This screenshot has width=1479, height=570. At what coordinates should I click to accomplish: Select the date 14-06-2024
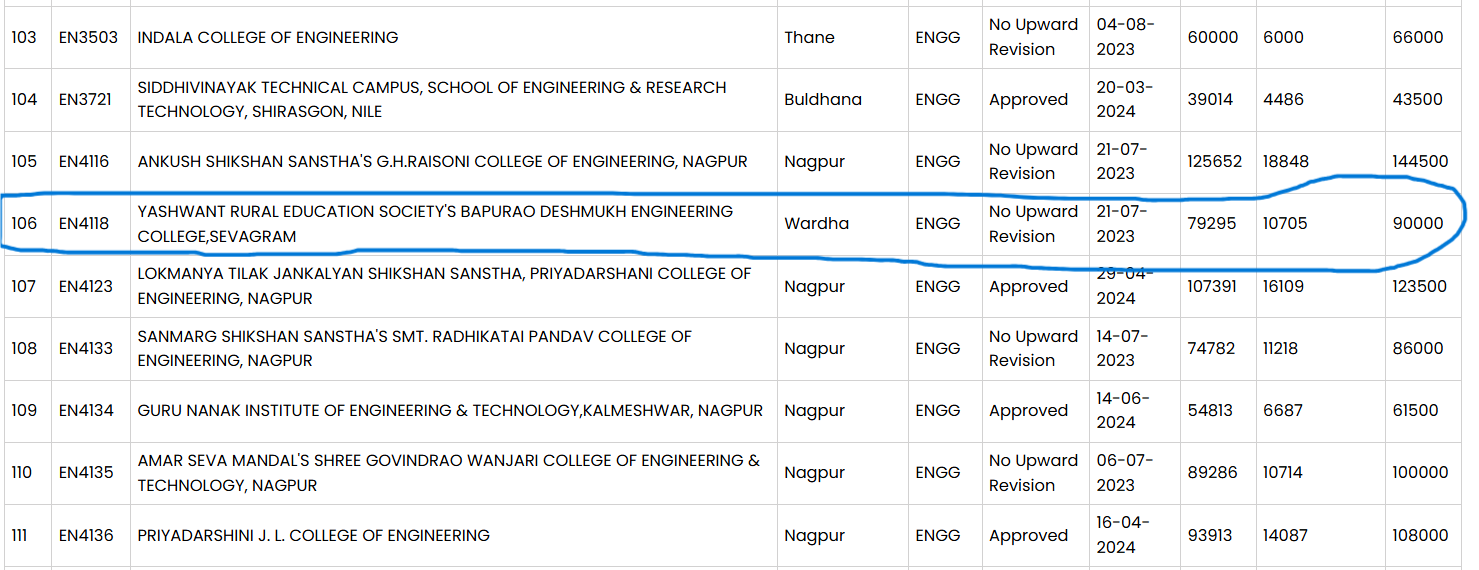[x=1124, y=411]
